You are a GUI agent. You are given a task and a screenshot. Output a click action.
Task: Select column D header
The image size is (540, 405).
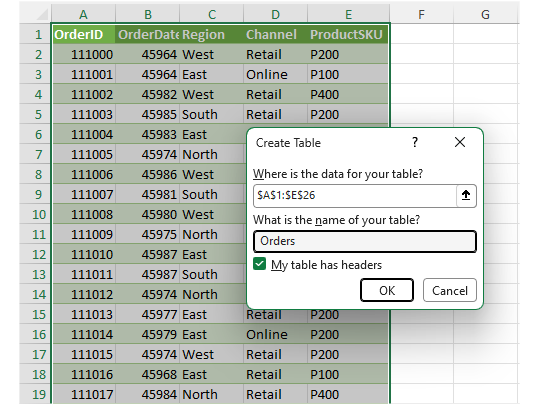pos(276,15)
